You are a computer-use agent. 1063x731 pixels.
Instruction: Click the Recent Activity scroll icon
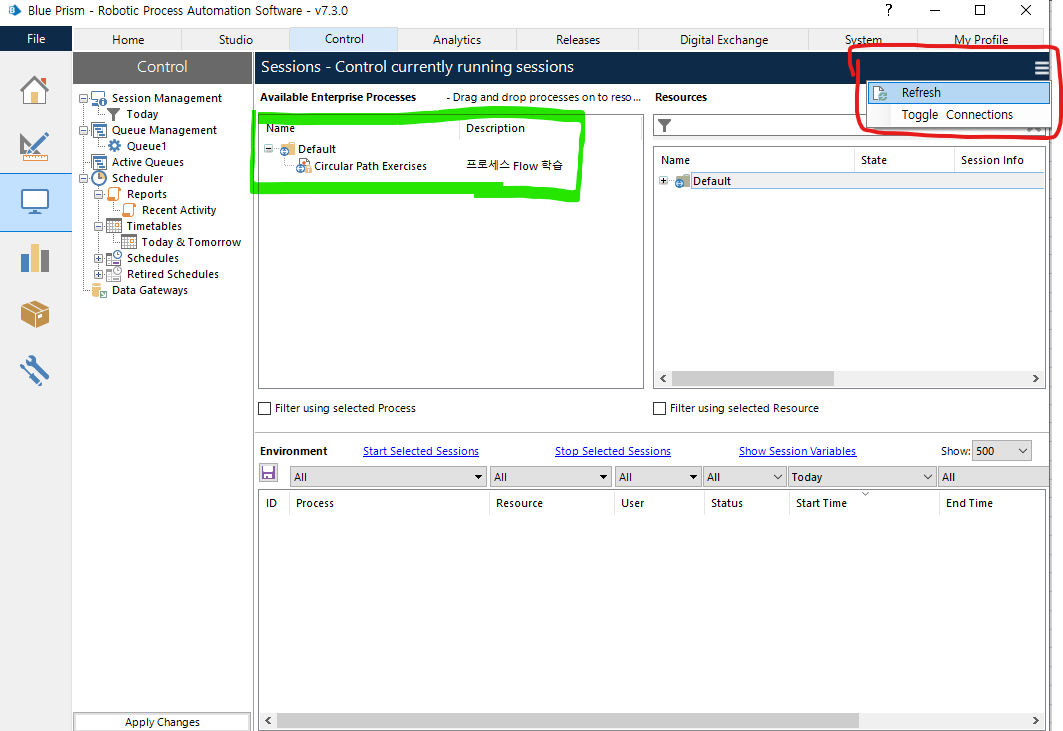pyautogui.click(x=129, y=210)
